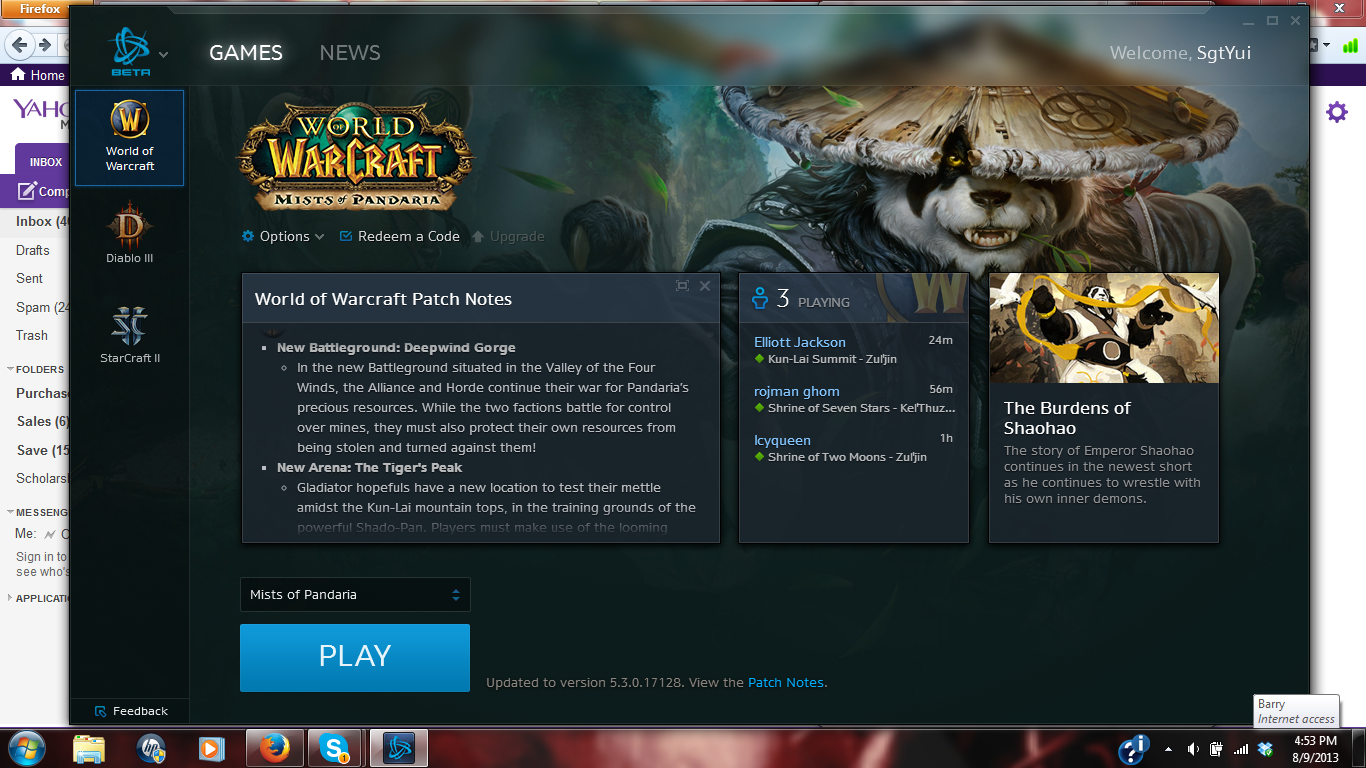The height and width of the screenshot is (768, 1366).
Task: Select StarCraft II in game sidebar
Action: coord(130,334)
